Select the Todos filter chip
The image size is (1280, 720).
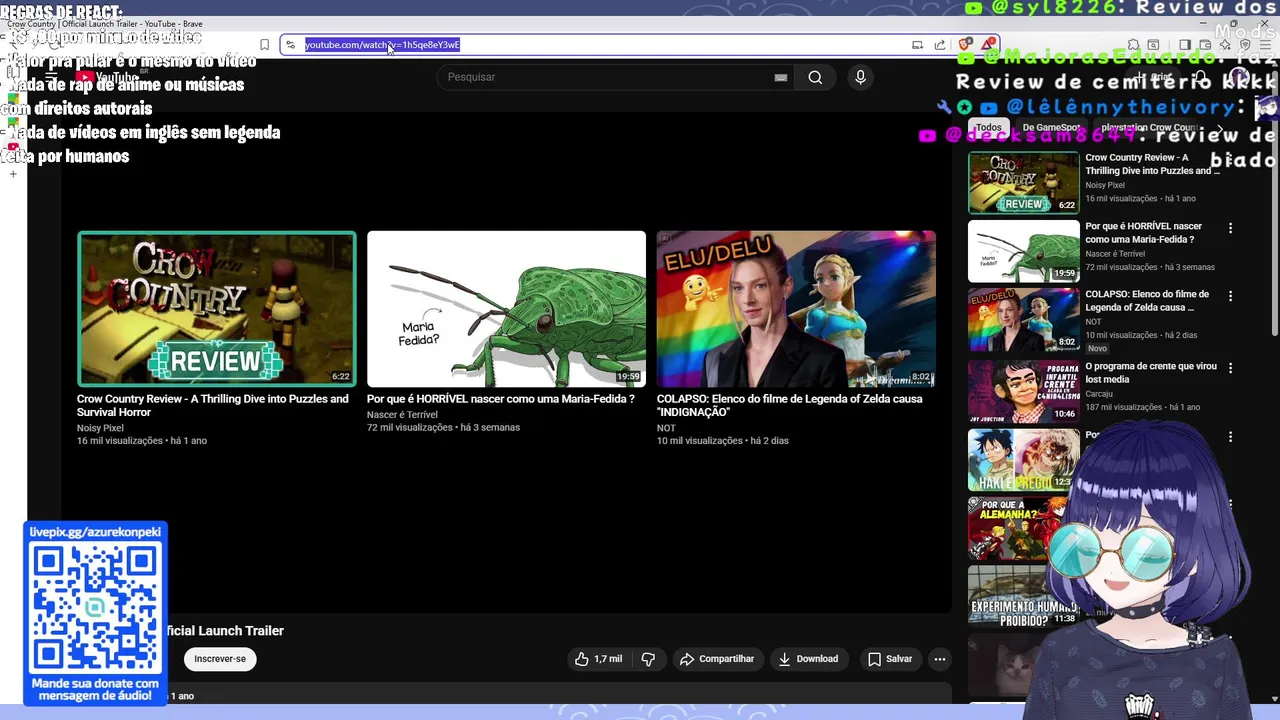(x=988, y=128)
